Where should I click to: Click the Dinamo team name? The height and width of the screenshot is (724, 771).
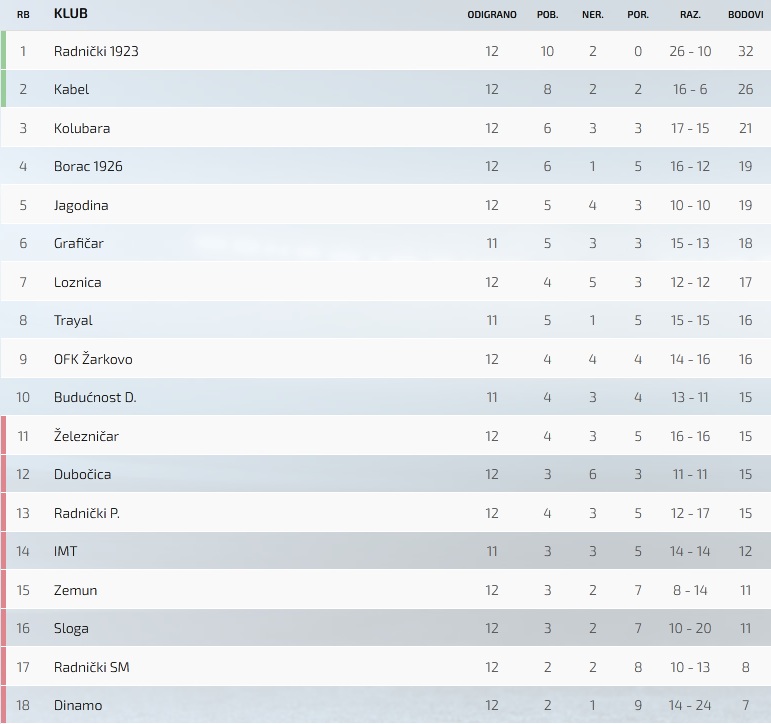click(78, 705)
